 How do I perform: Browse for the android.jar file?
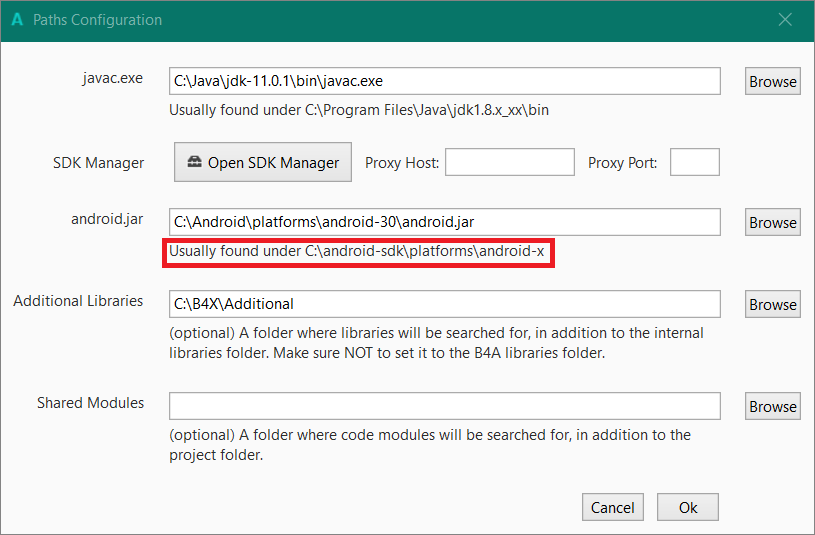pos(772,223)
